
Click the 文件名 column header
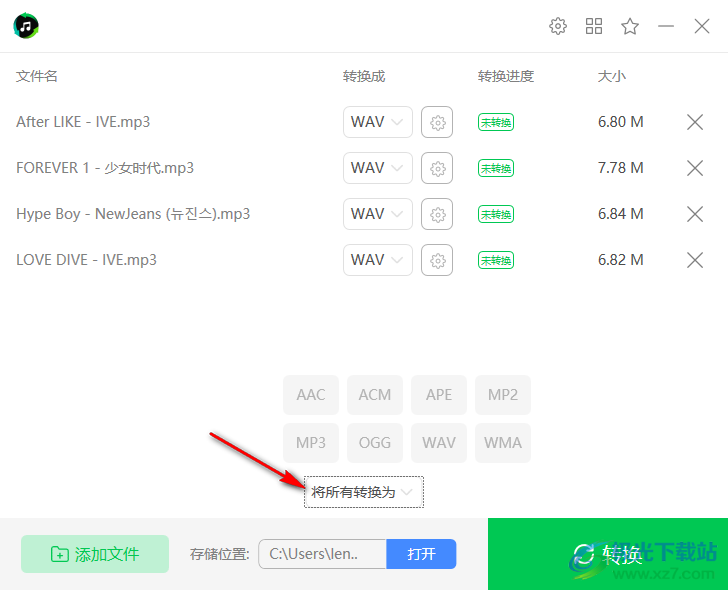[x=37, y=76]
